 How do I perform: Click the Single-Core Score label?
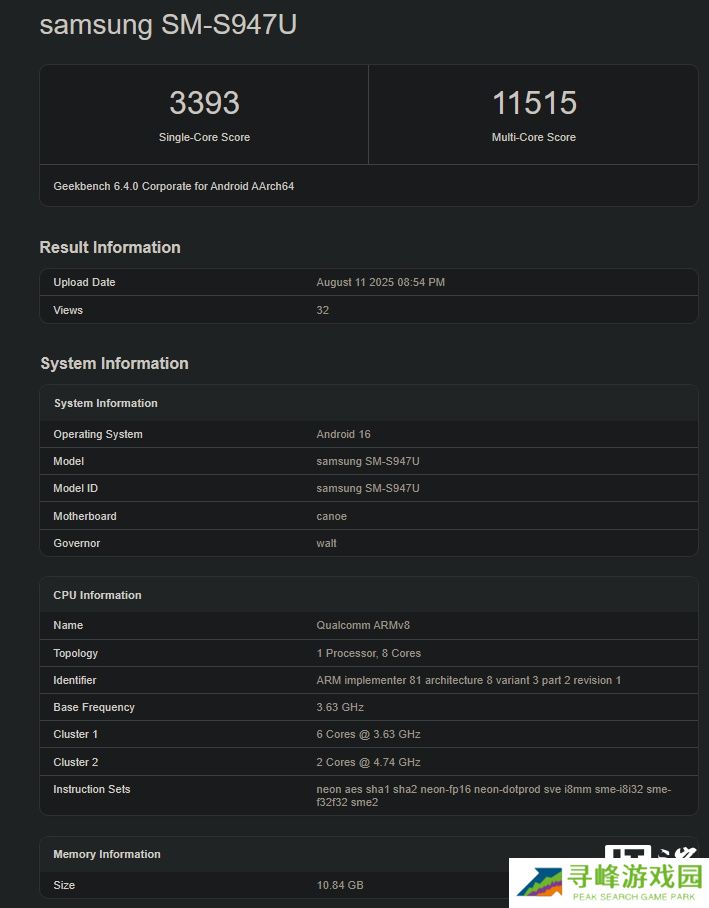point(204,137)
